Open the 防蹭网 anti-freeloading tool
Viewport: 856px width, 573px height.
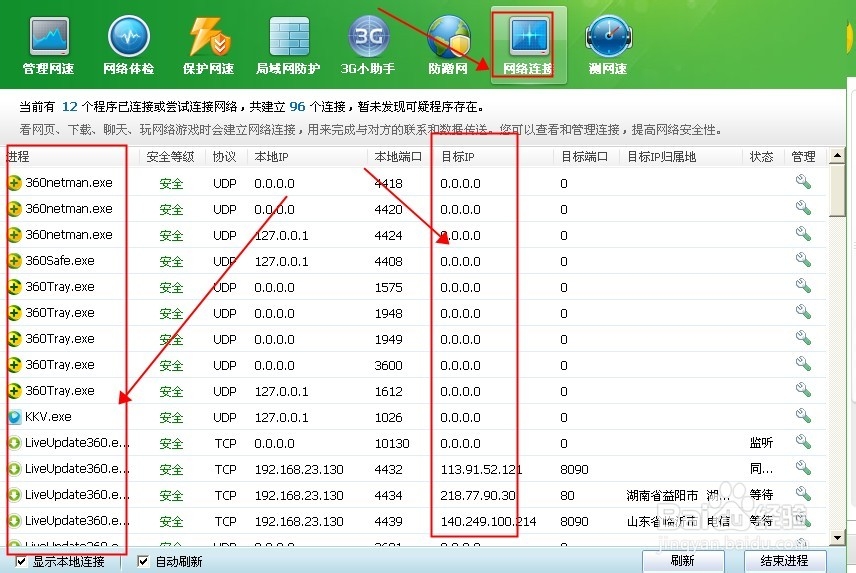[448, 46]
